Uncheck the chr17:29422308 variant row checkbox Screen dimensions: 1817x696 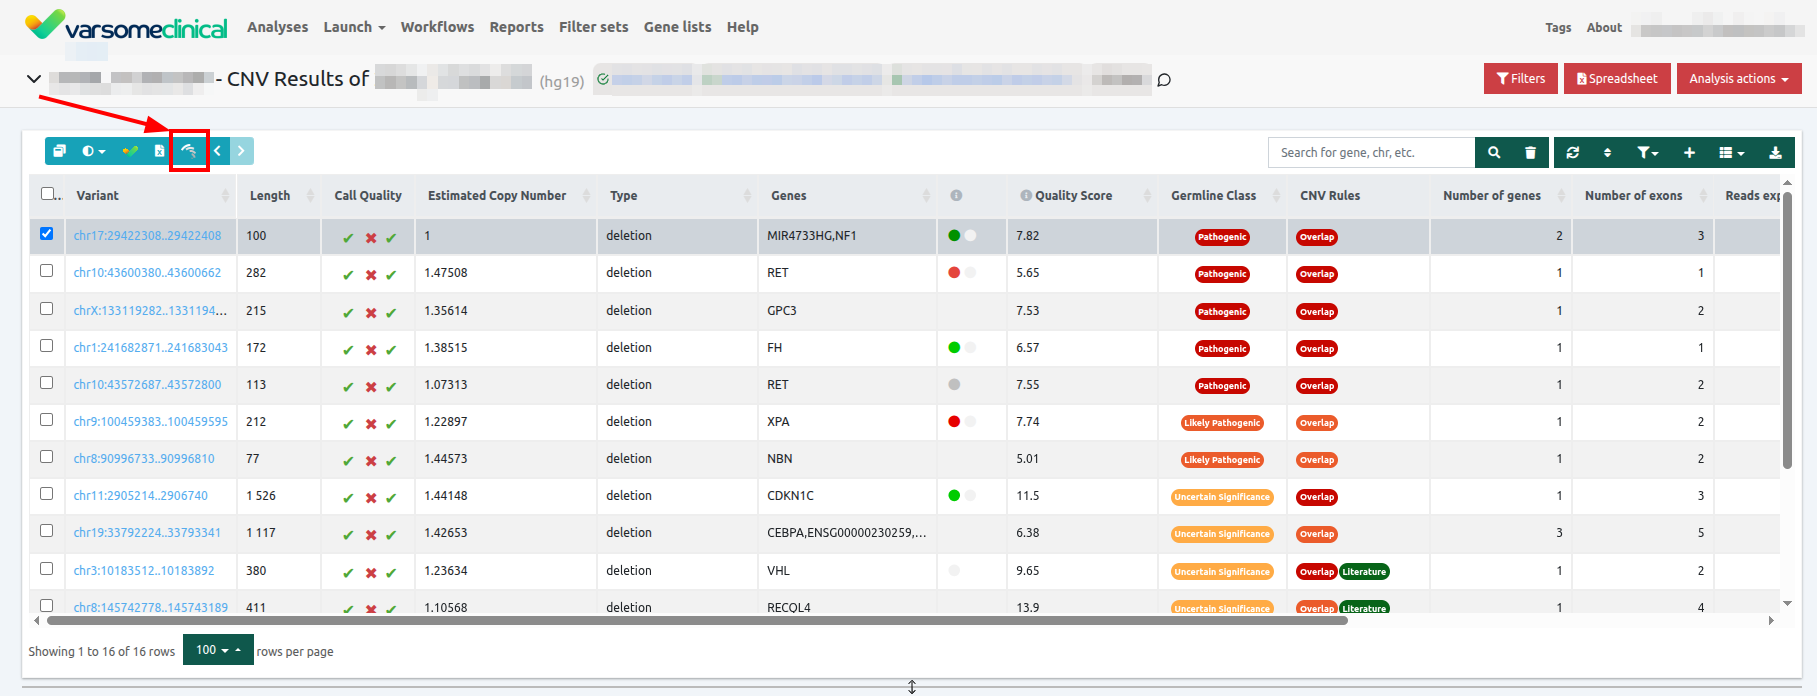[47, 234]
